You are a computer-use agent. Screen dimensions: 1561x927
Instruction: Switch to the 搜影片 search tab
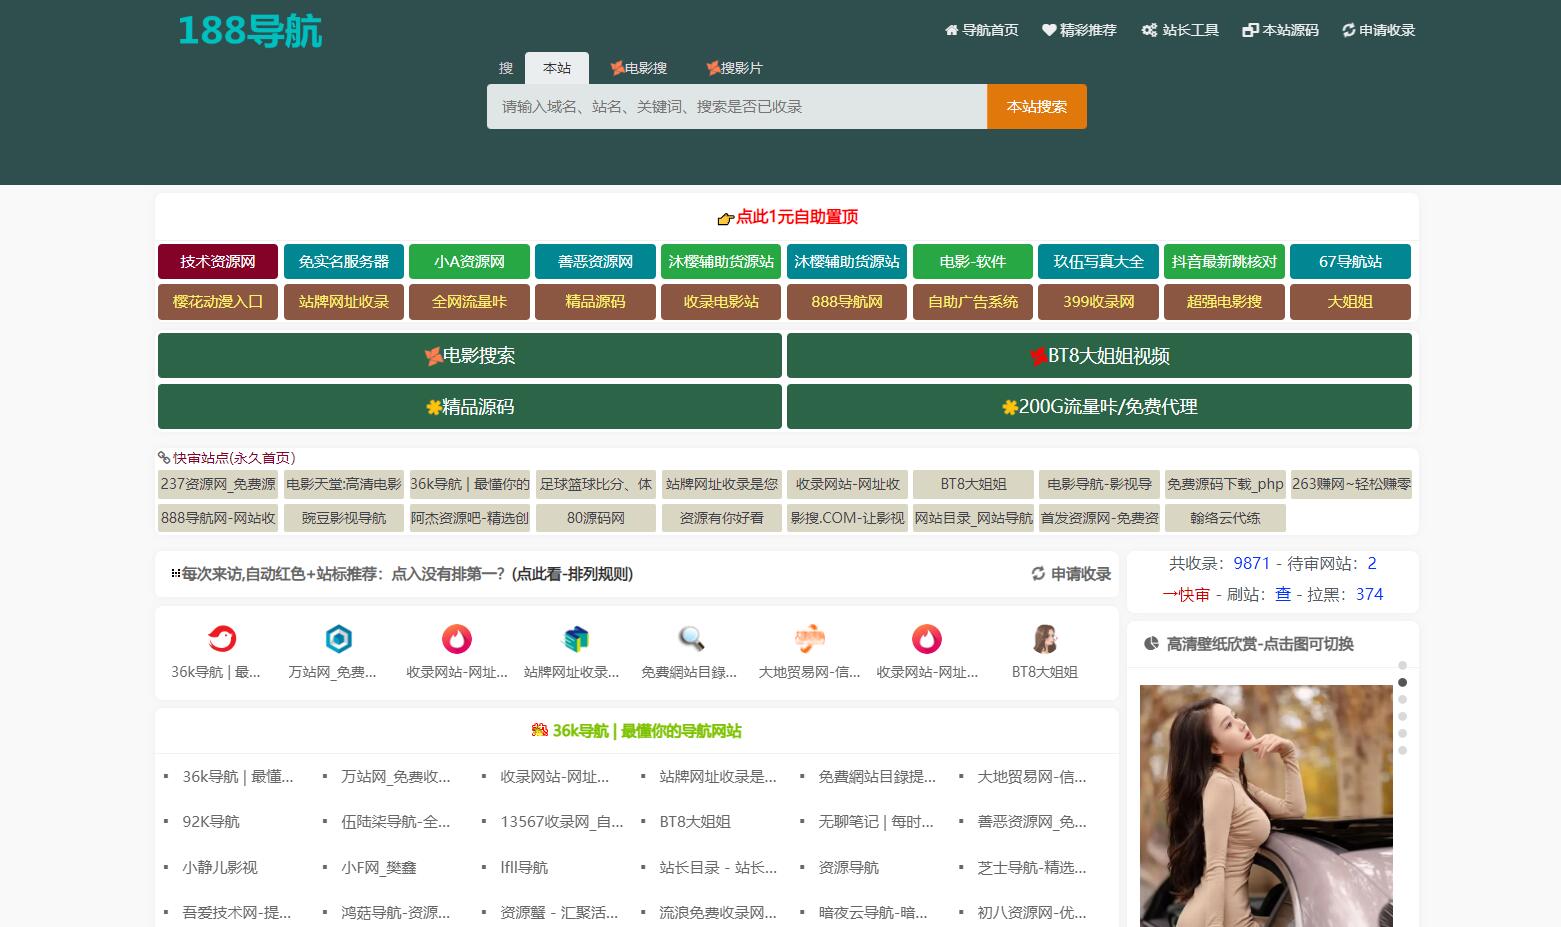tap(734, 68)
